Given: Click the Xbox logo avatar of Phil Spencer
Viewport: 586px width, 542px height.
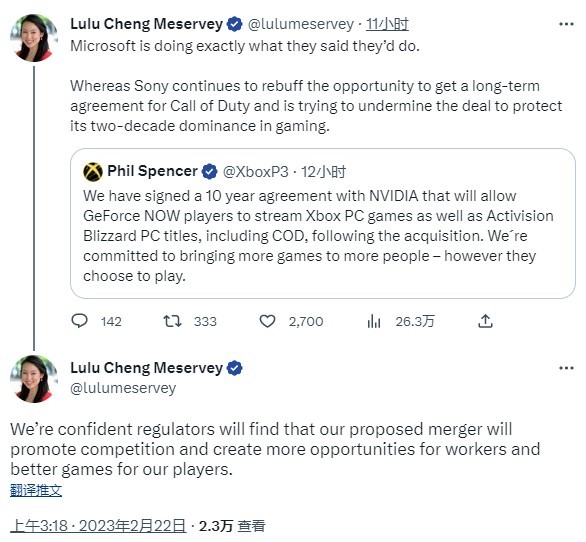Looking at the screenshot, I should [93, 172].
